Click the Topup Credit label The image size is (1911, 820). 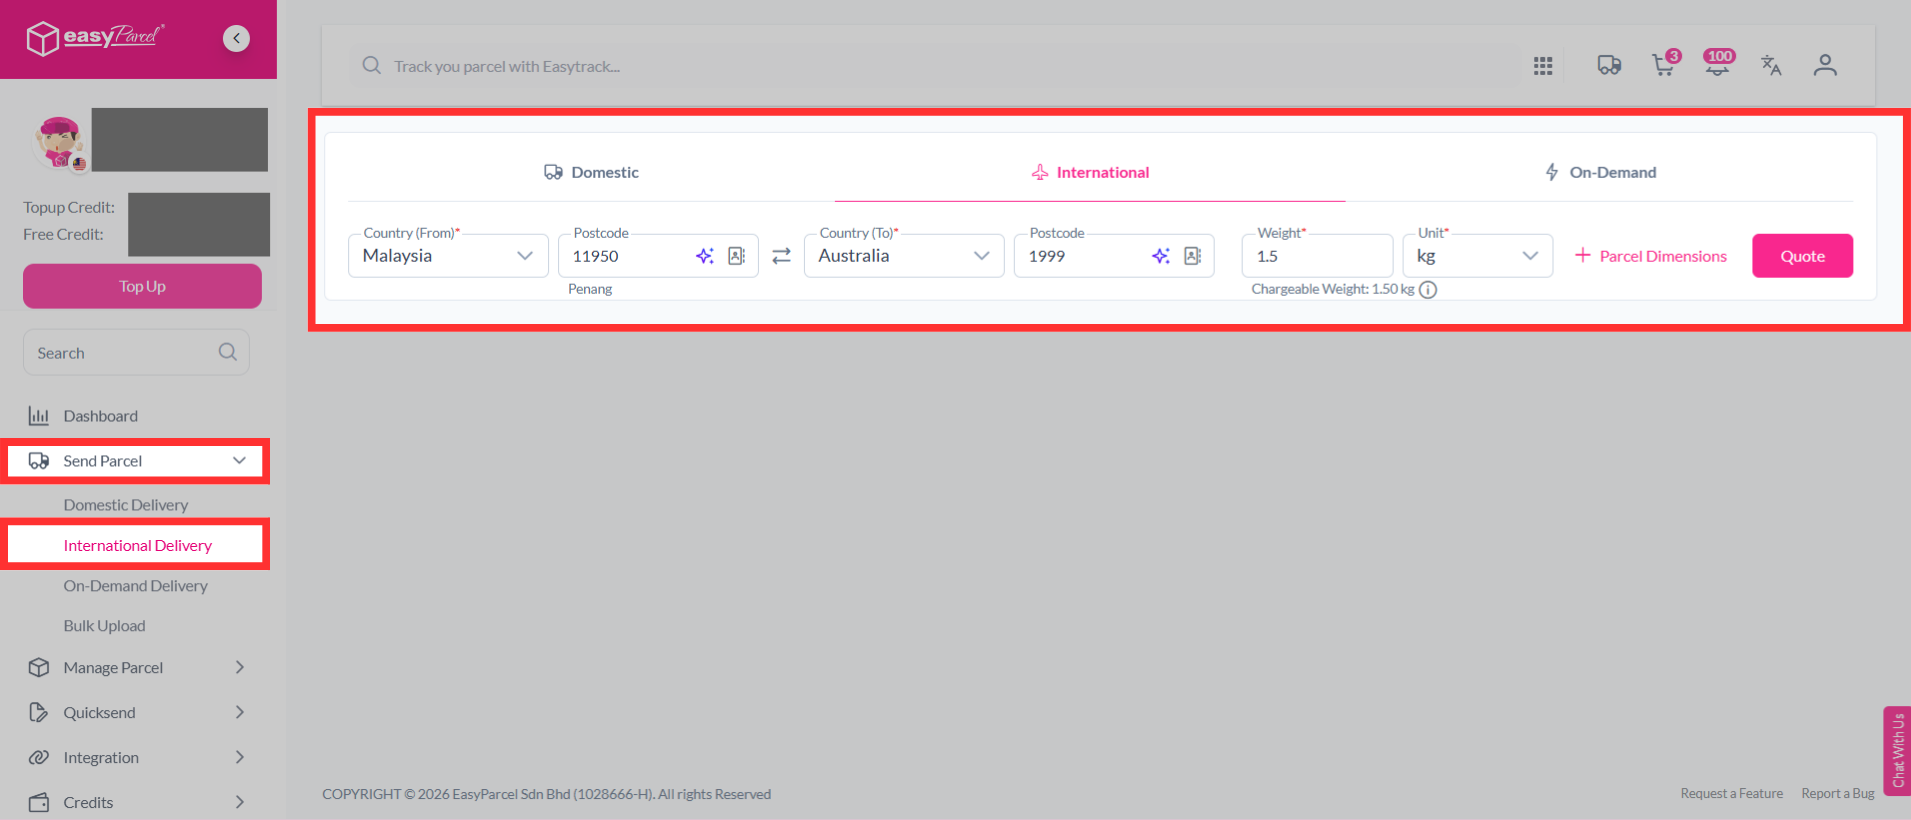tap(69, 207)
